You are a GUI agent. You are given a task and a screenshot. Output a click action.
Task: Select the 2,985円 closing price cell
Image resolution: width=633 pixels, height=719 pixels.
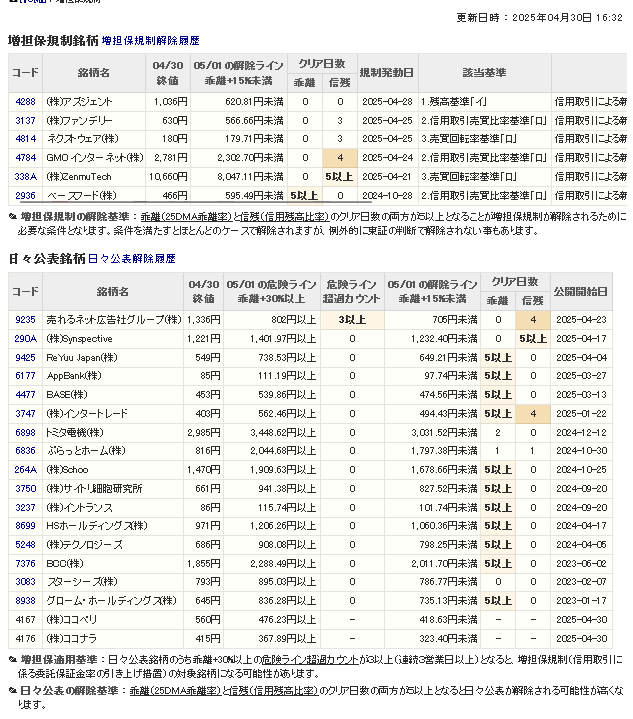[204, 433]
